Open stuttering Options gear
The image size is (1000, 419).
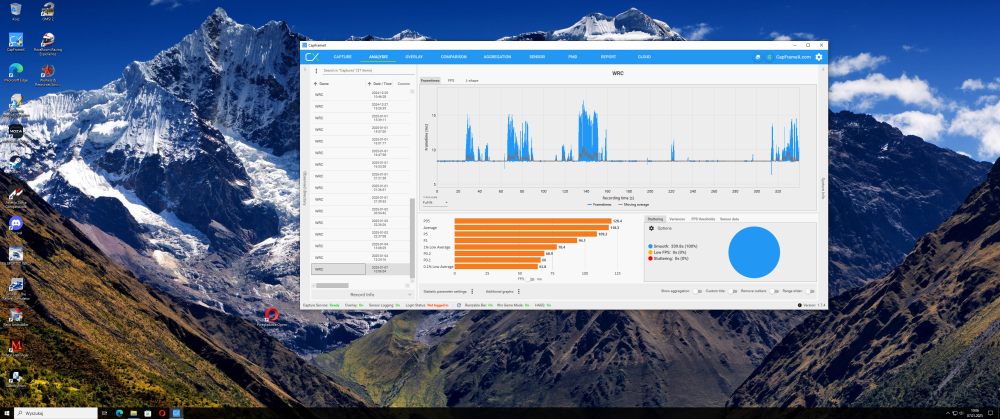coord(651,228)
